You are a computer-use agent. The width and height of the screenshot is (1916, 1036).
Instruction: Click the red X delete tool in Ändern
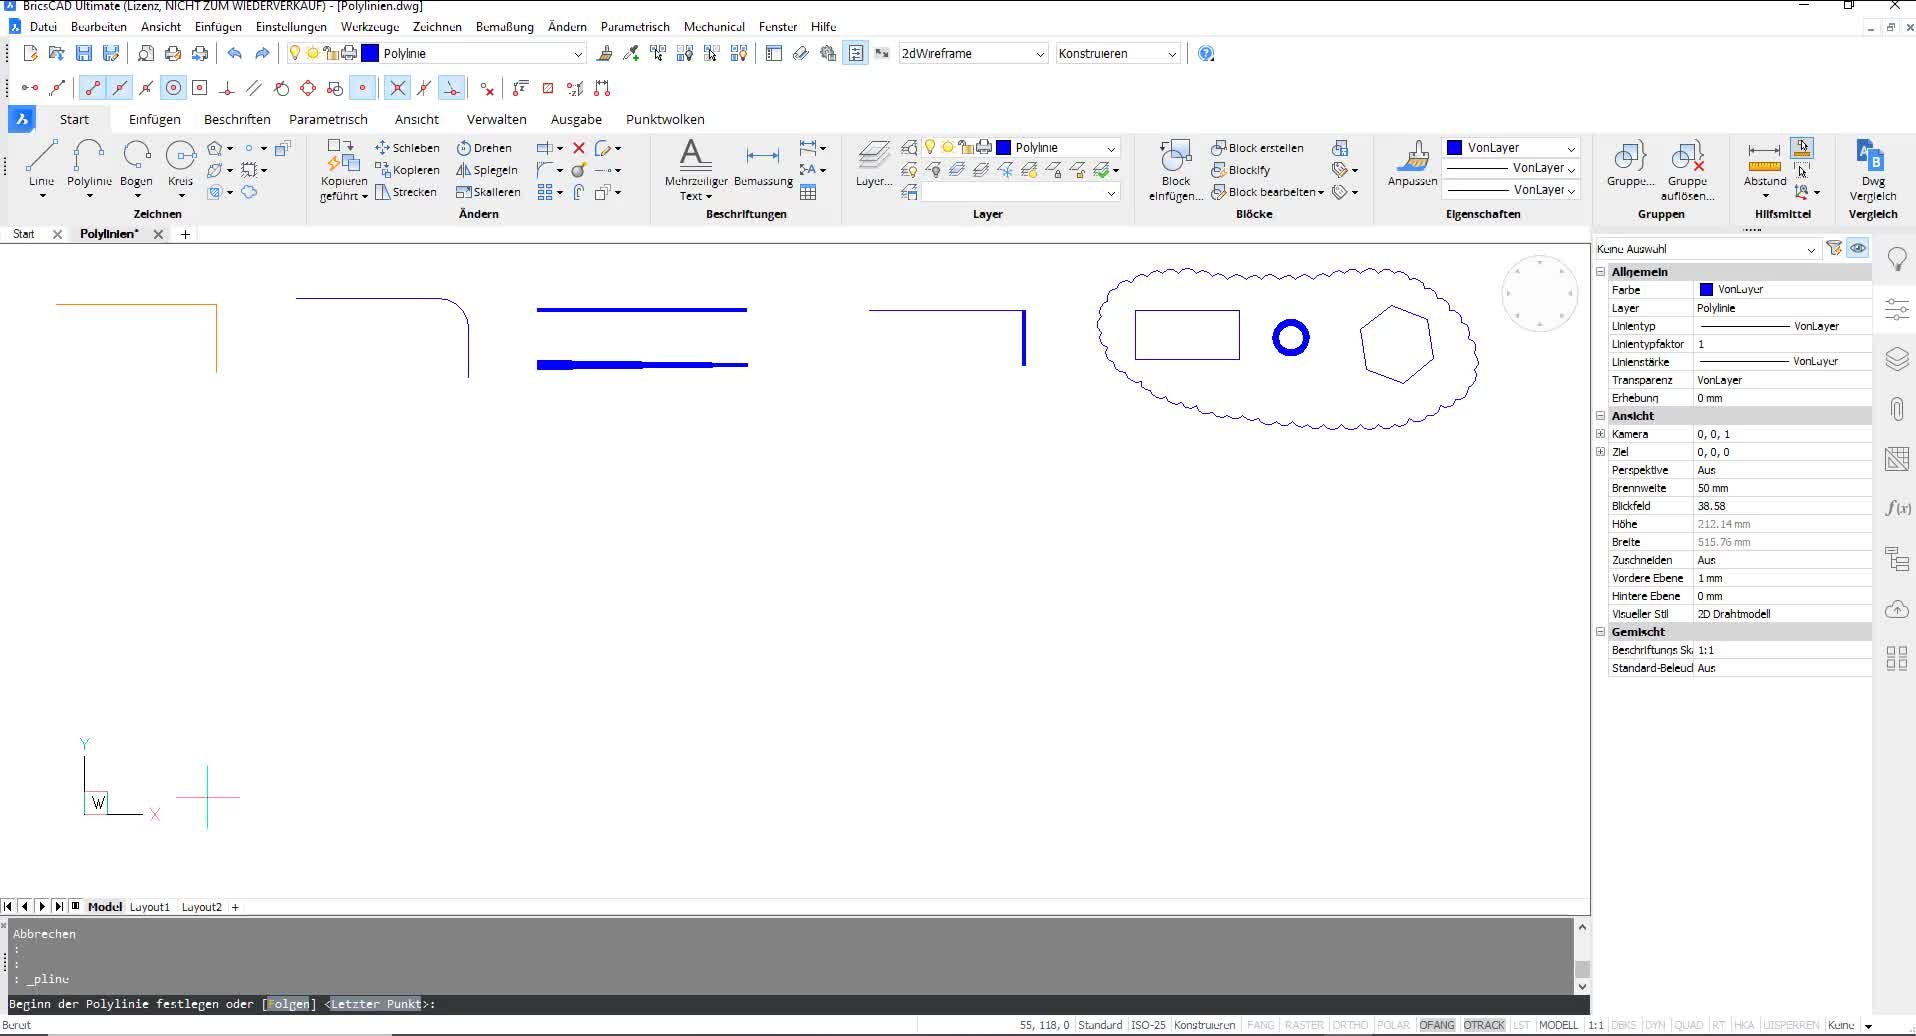[578, 148]
